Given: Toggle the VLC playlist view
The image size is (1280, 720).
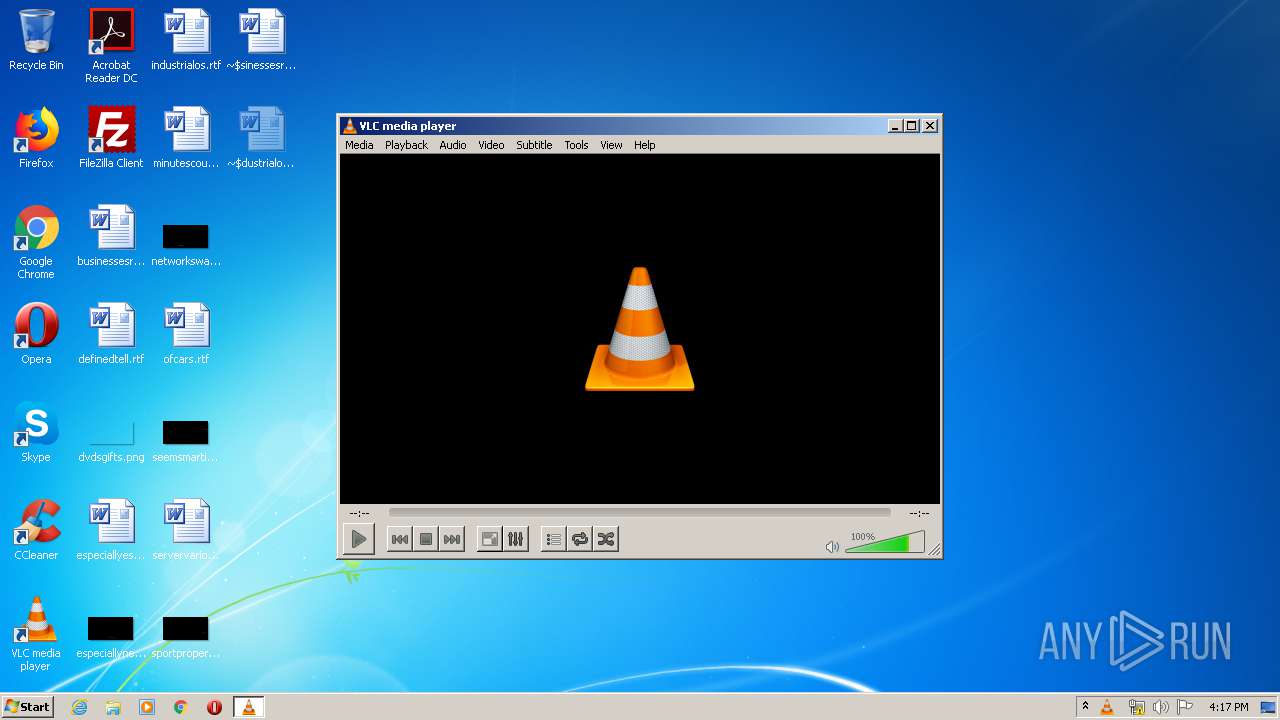Looking at the screenshot, I should [553, 539].
